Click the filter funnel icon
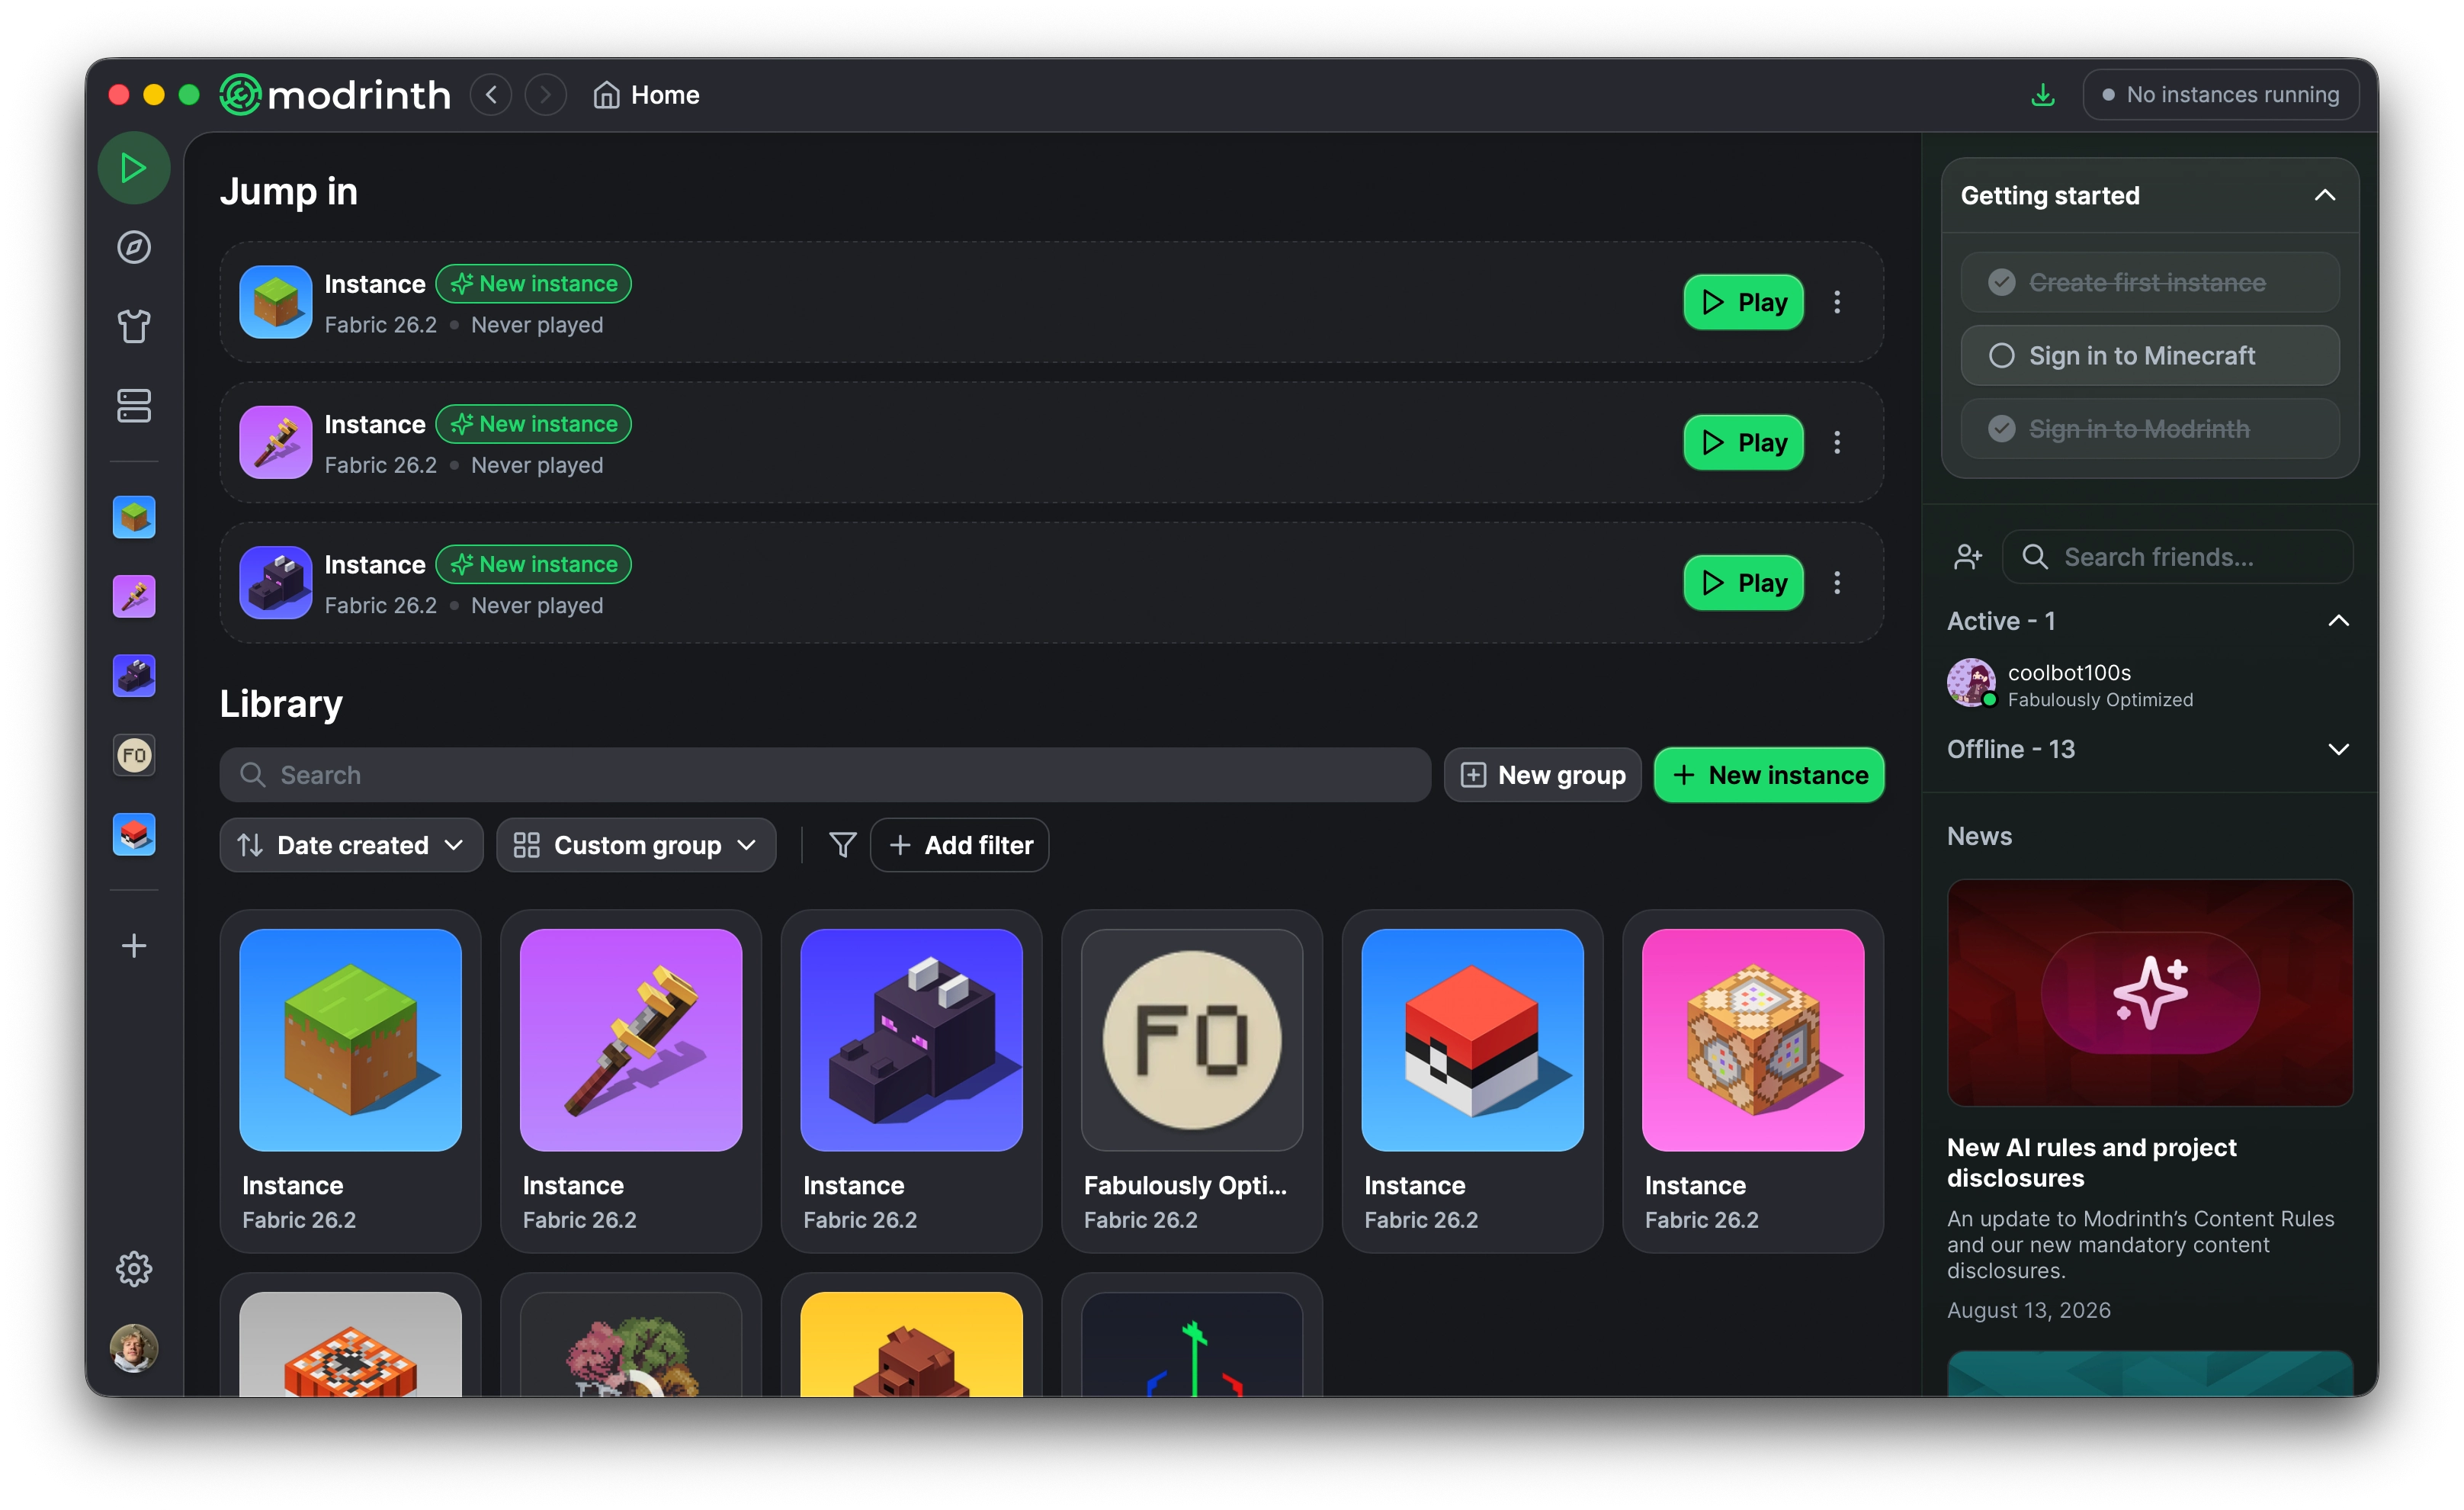2464x1510 pixels. coord(842,845)
